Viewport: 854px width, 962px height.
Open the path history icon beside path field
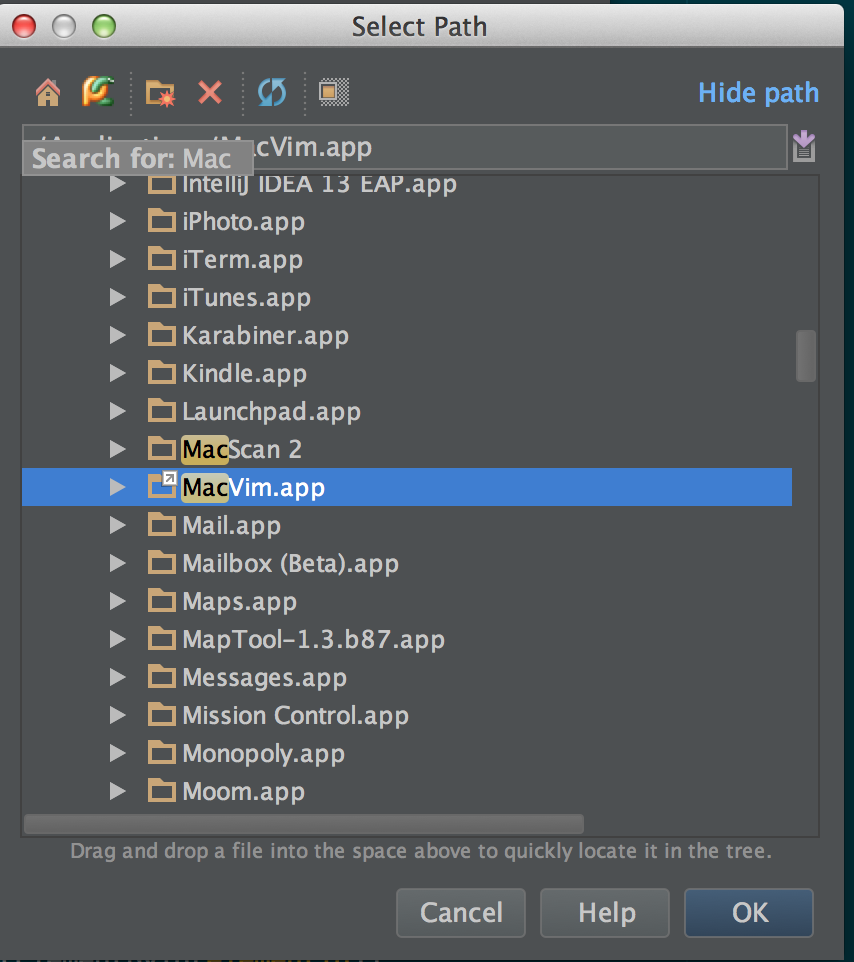pos(804,147)
